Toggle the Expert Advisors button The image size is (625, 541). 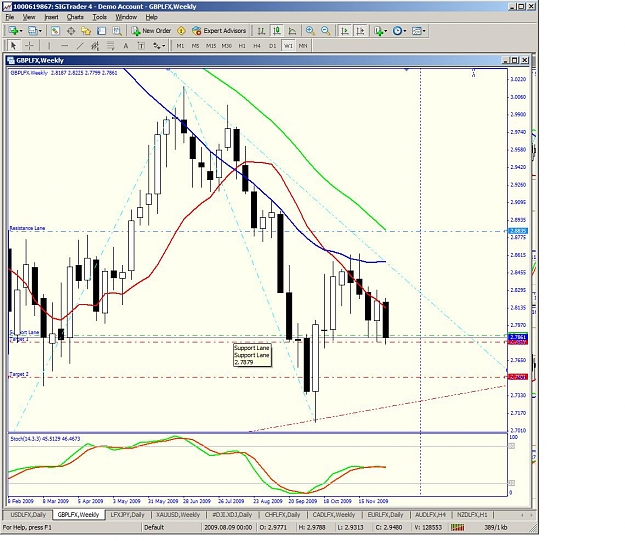[219, 31]
